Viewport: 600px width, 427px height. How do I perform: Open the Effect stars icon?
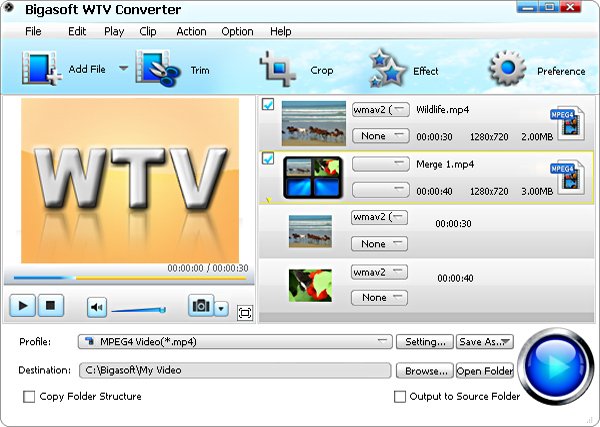386,68
